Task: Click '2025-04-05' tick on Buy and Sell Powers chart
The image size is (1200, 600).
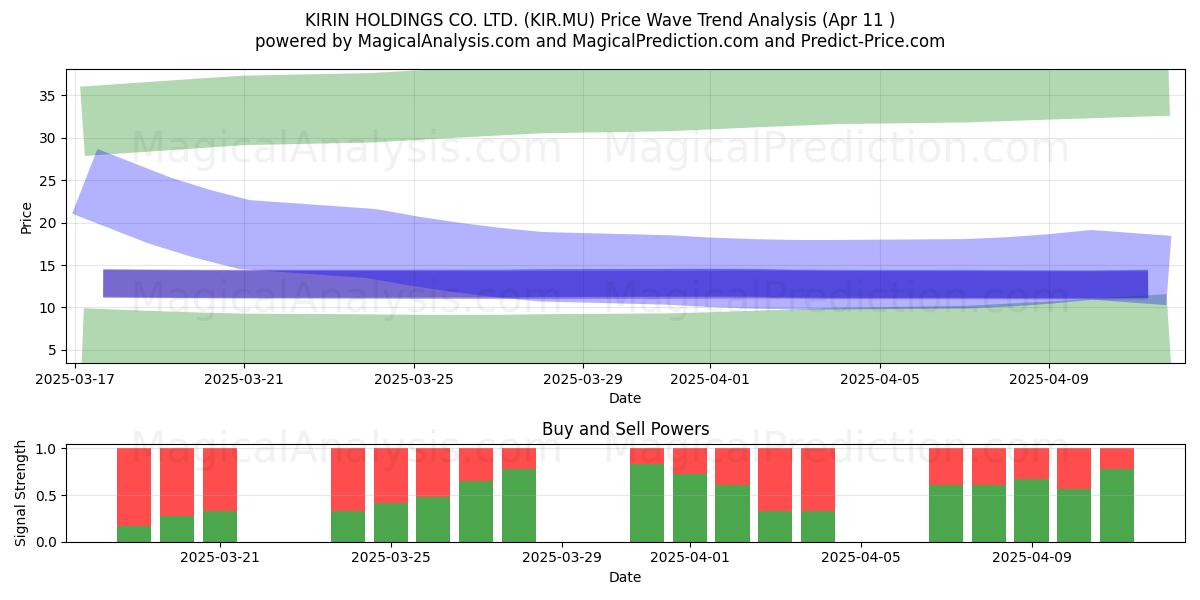Action: (x=861, y=558)
